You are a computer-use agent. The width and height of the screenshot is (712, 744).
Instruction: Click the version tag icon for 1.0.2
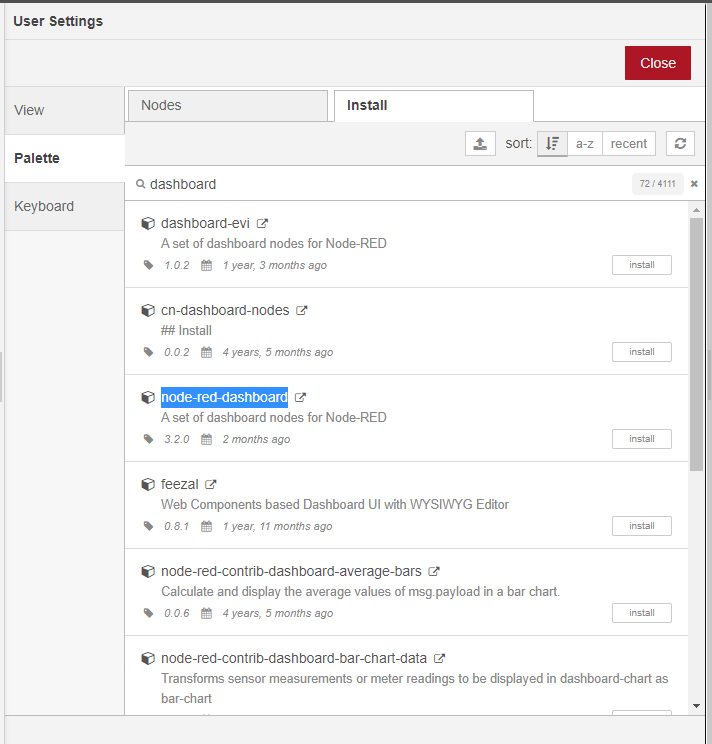tap(148, 265)
